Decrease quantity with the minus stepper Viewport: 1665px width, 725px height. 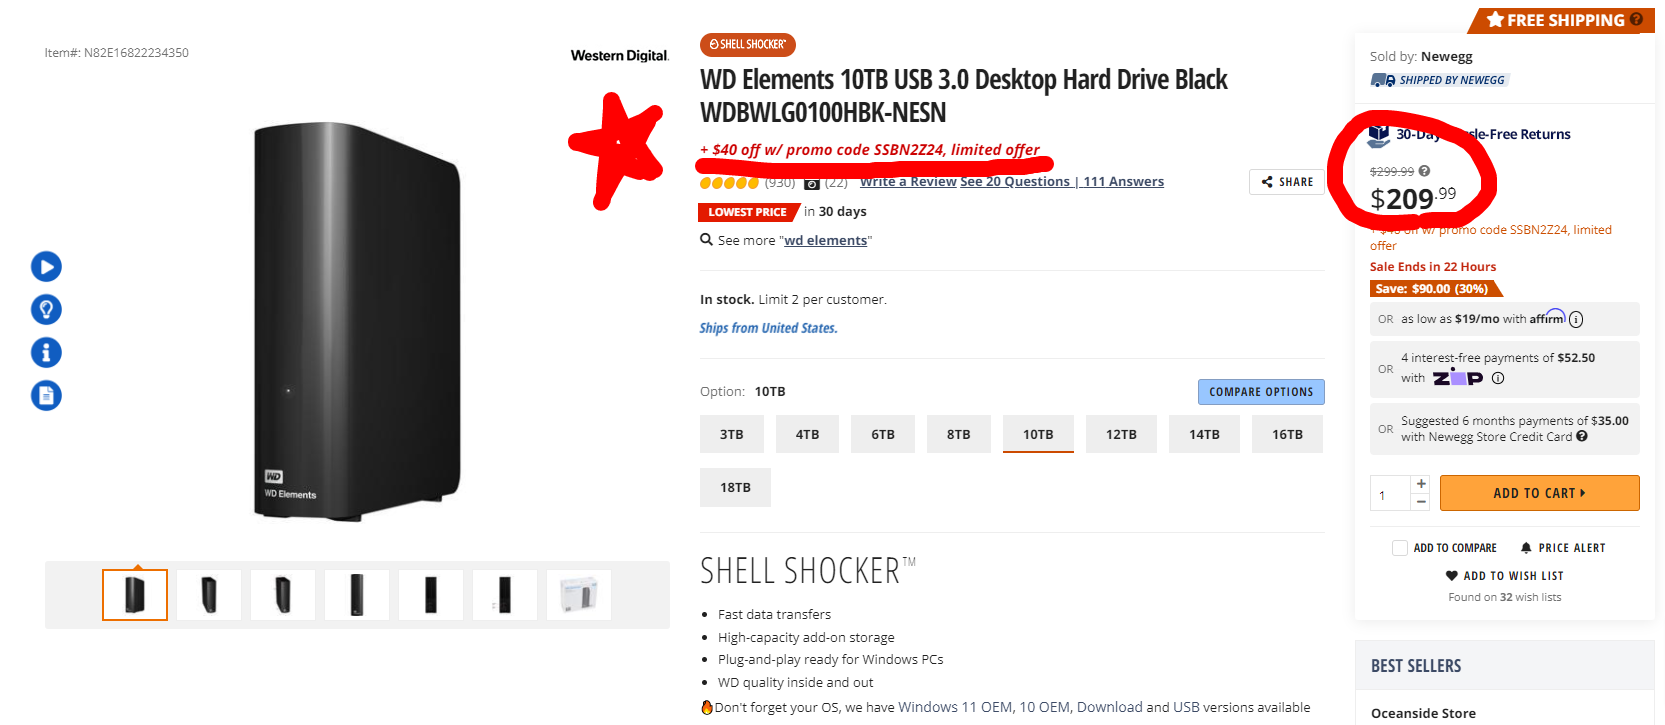[1421, 502]
